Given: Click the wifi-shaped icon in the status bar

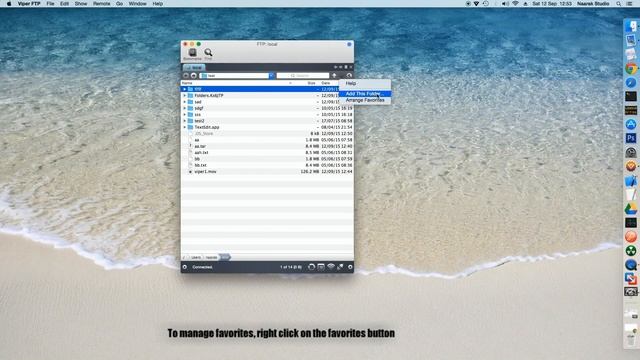Looking at the screenshot, I should 331,267.
